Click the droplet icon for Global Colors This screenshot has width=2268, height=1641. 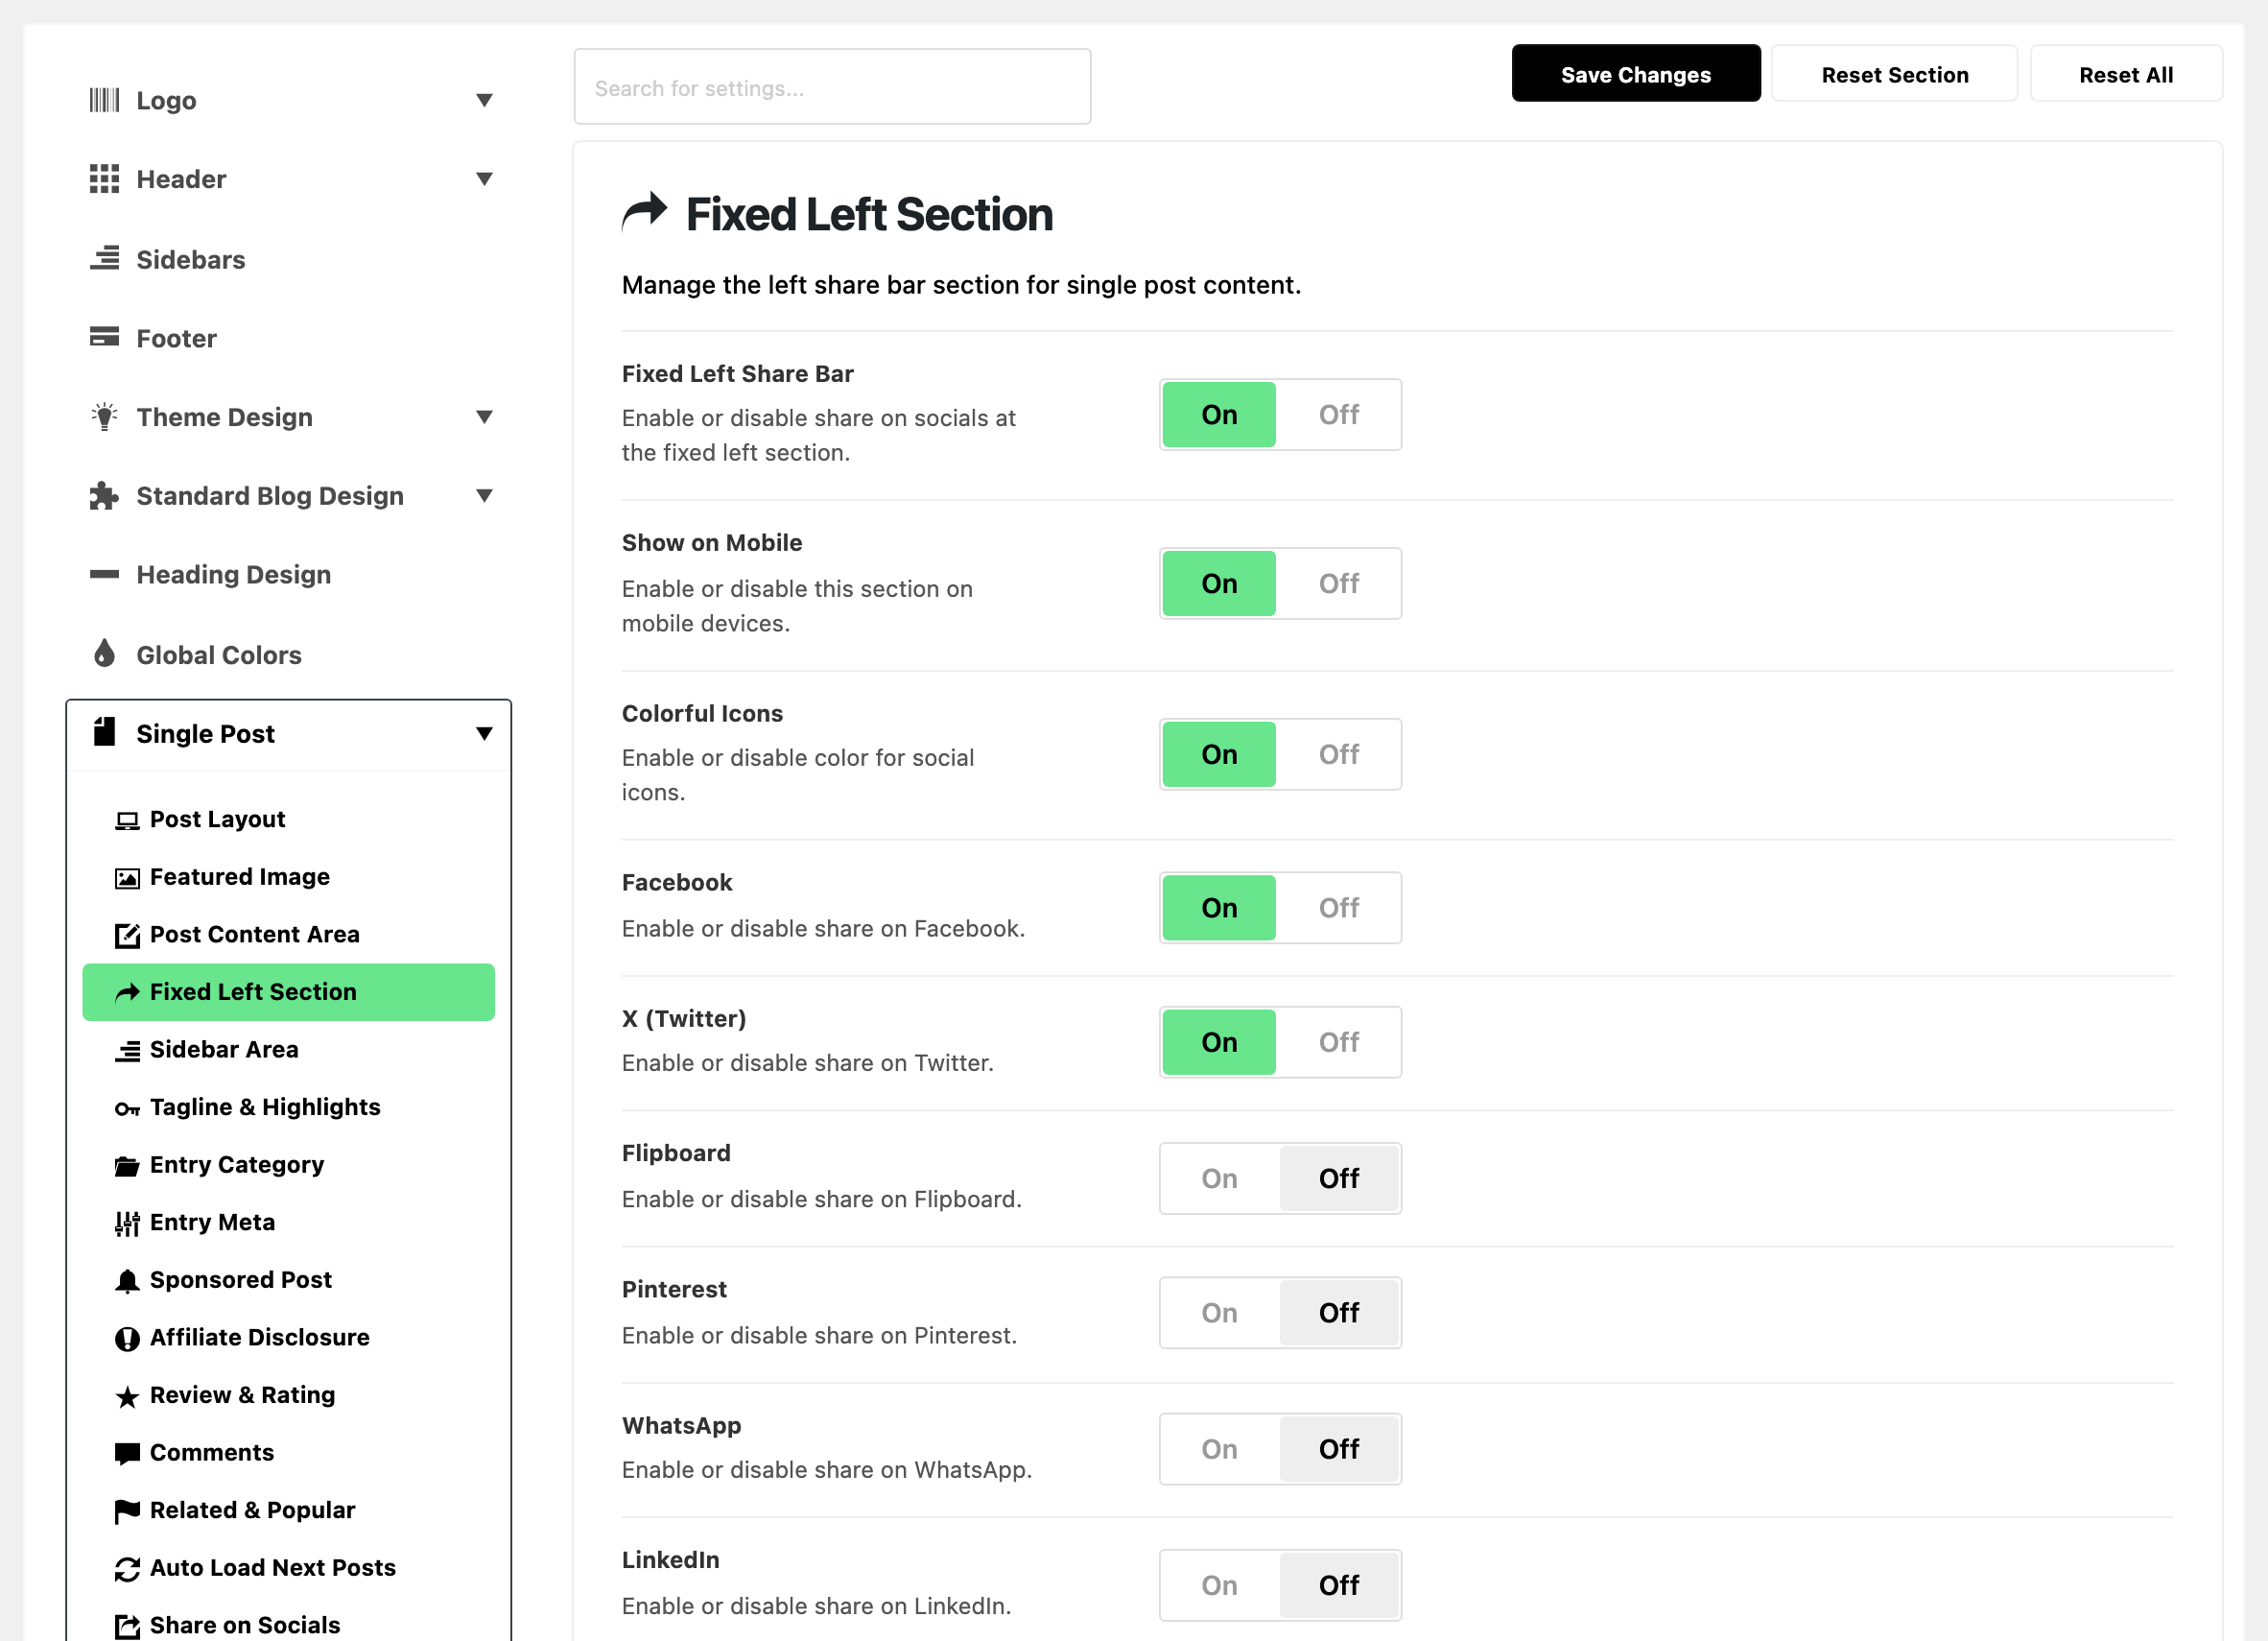104,654
